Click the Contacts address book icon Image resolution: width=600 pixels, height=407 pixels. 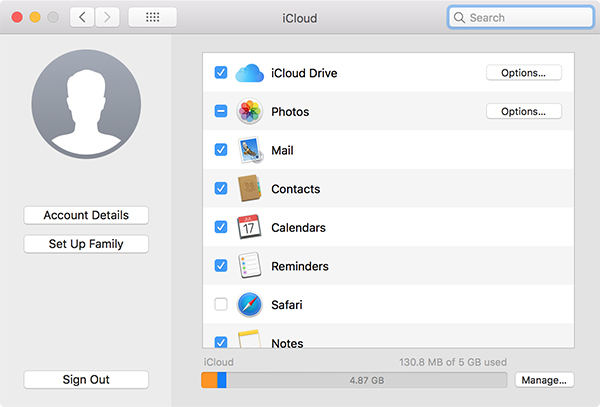(x=249, y=188)
